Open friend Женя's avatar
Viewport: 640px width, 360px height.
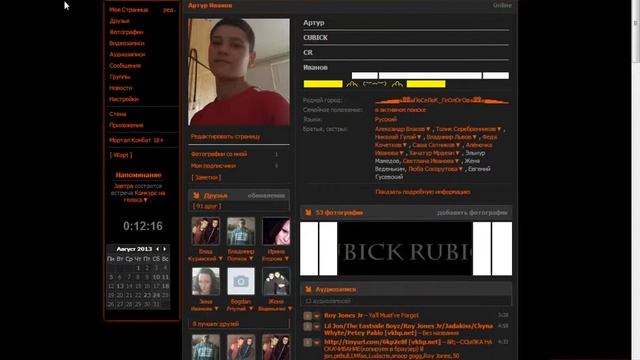276,281
